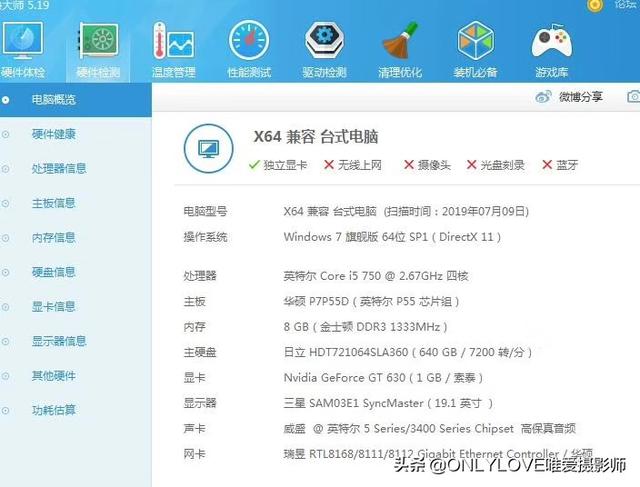Click the 操作系统 label
This screenshot has width=640, height=487.
[x=205, y=237]
